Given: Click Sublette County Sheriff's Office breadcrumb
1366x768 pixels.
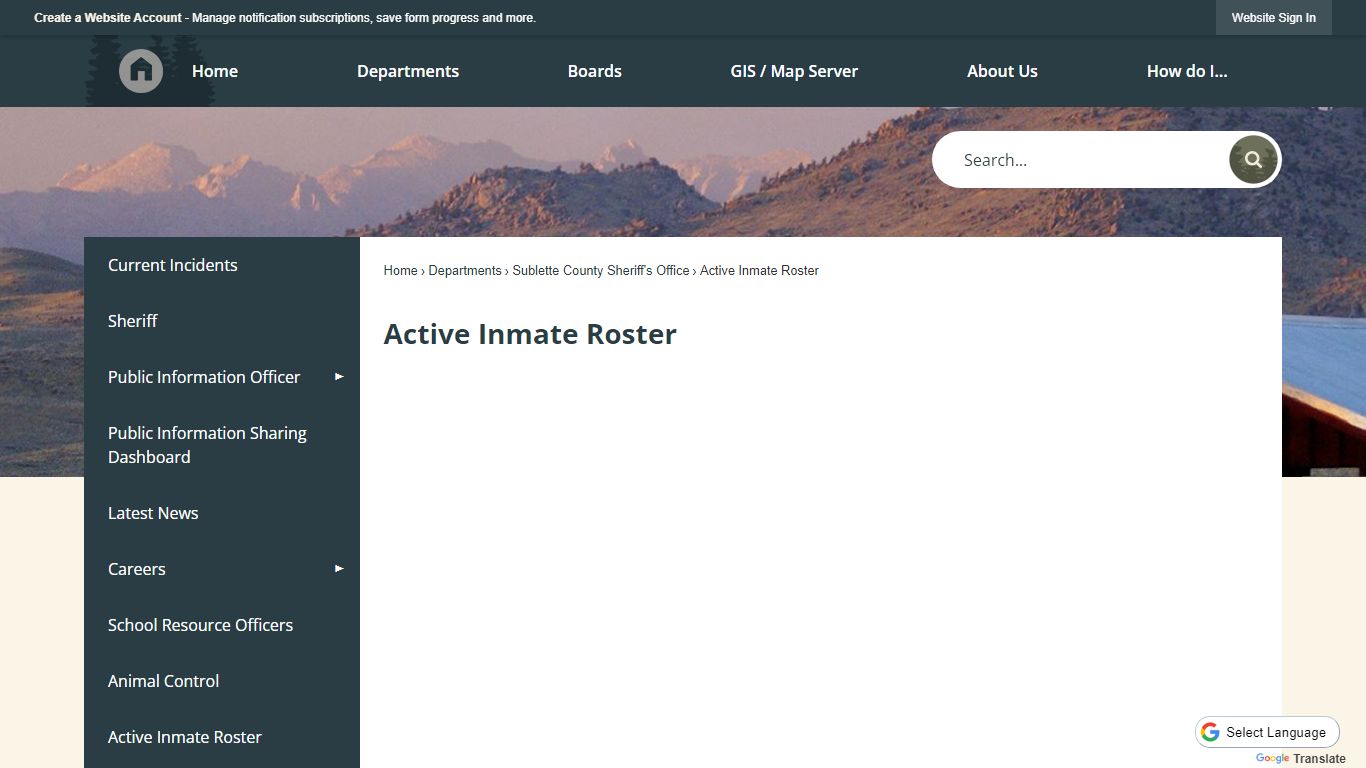Looking at the screenshot, I should point(601,271).
